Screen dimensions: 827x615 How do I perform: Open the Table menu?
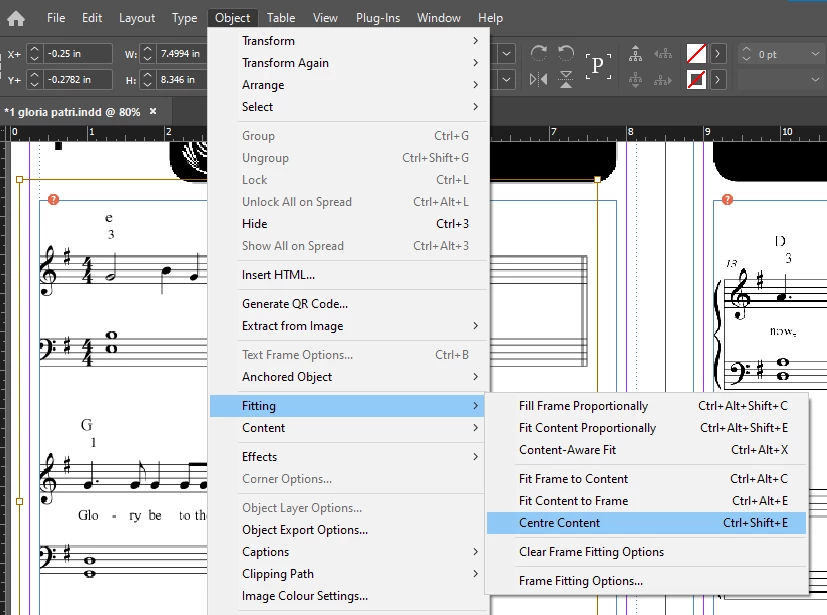(281, 18)
